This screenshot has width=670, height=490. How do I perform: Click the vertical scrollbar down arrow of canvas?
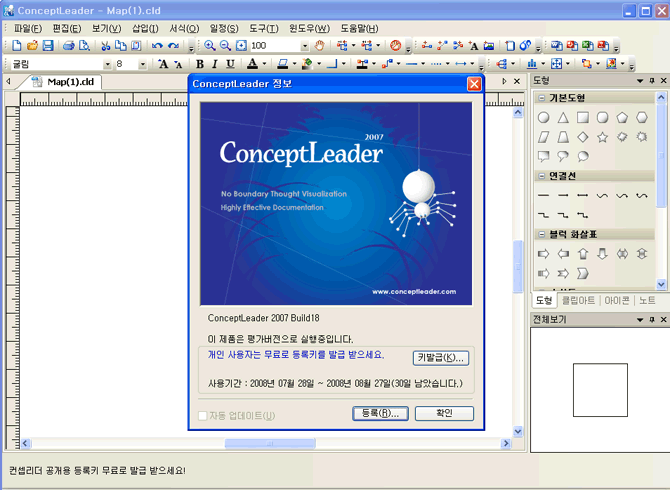pos(518,431)
